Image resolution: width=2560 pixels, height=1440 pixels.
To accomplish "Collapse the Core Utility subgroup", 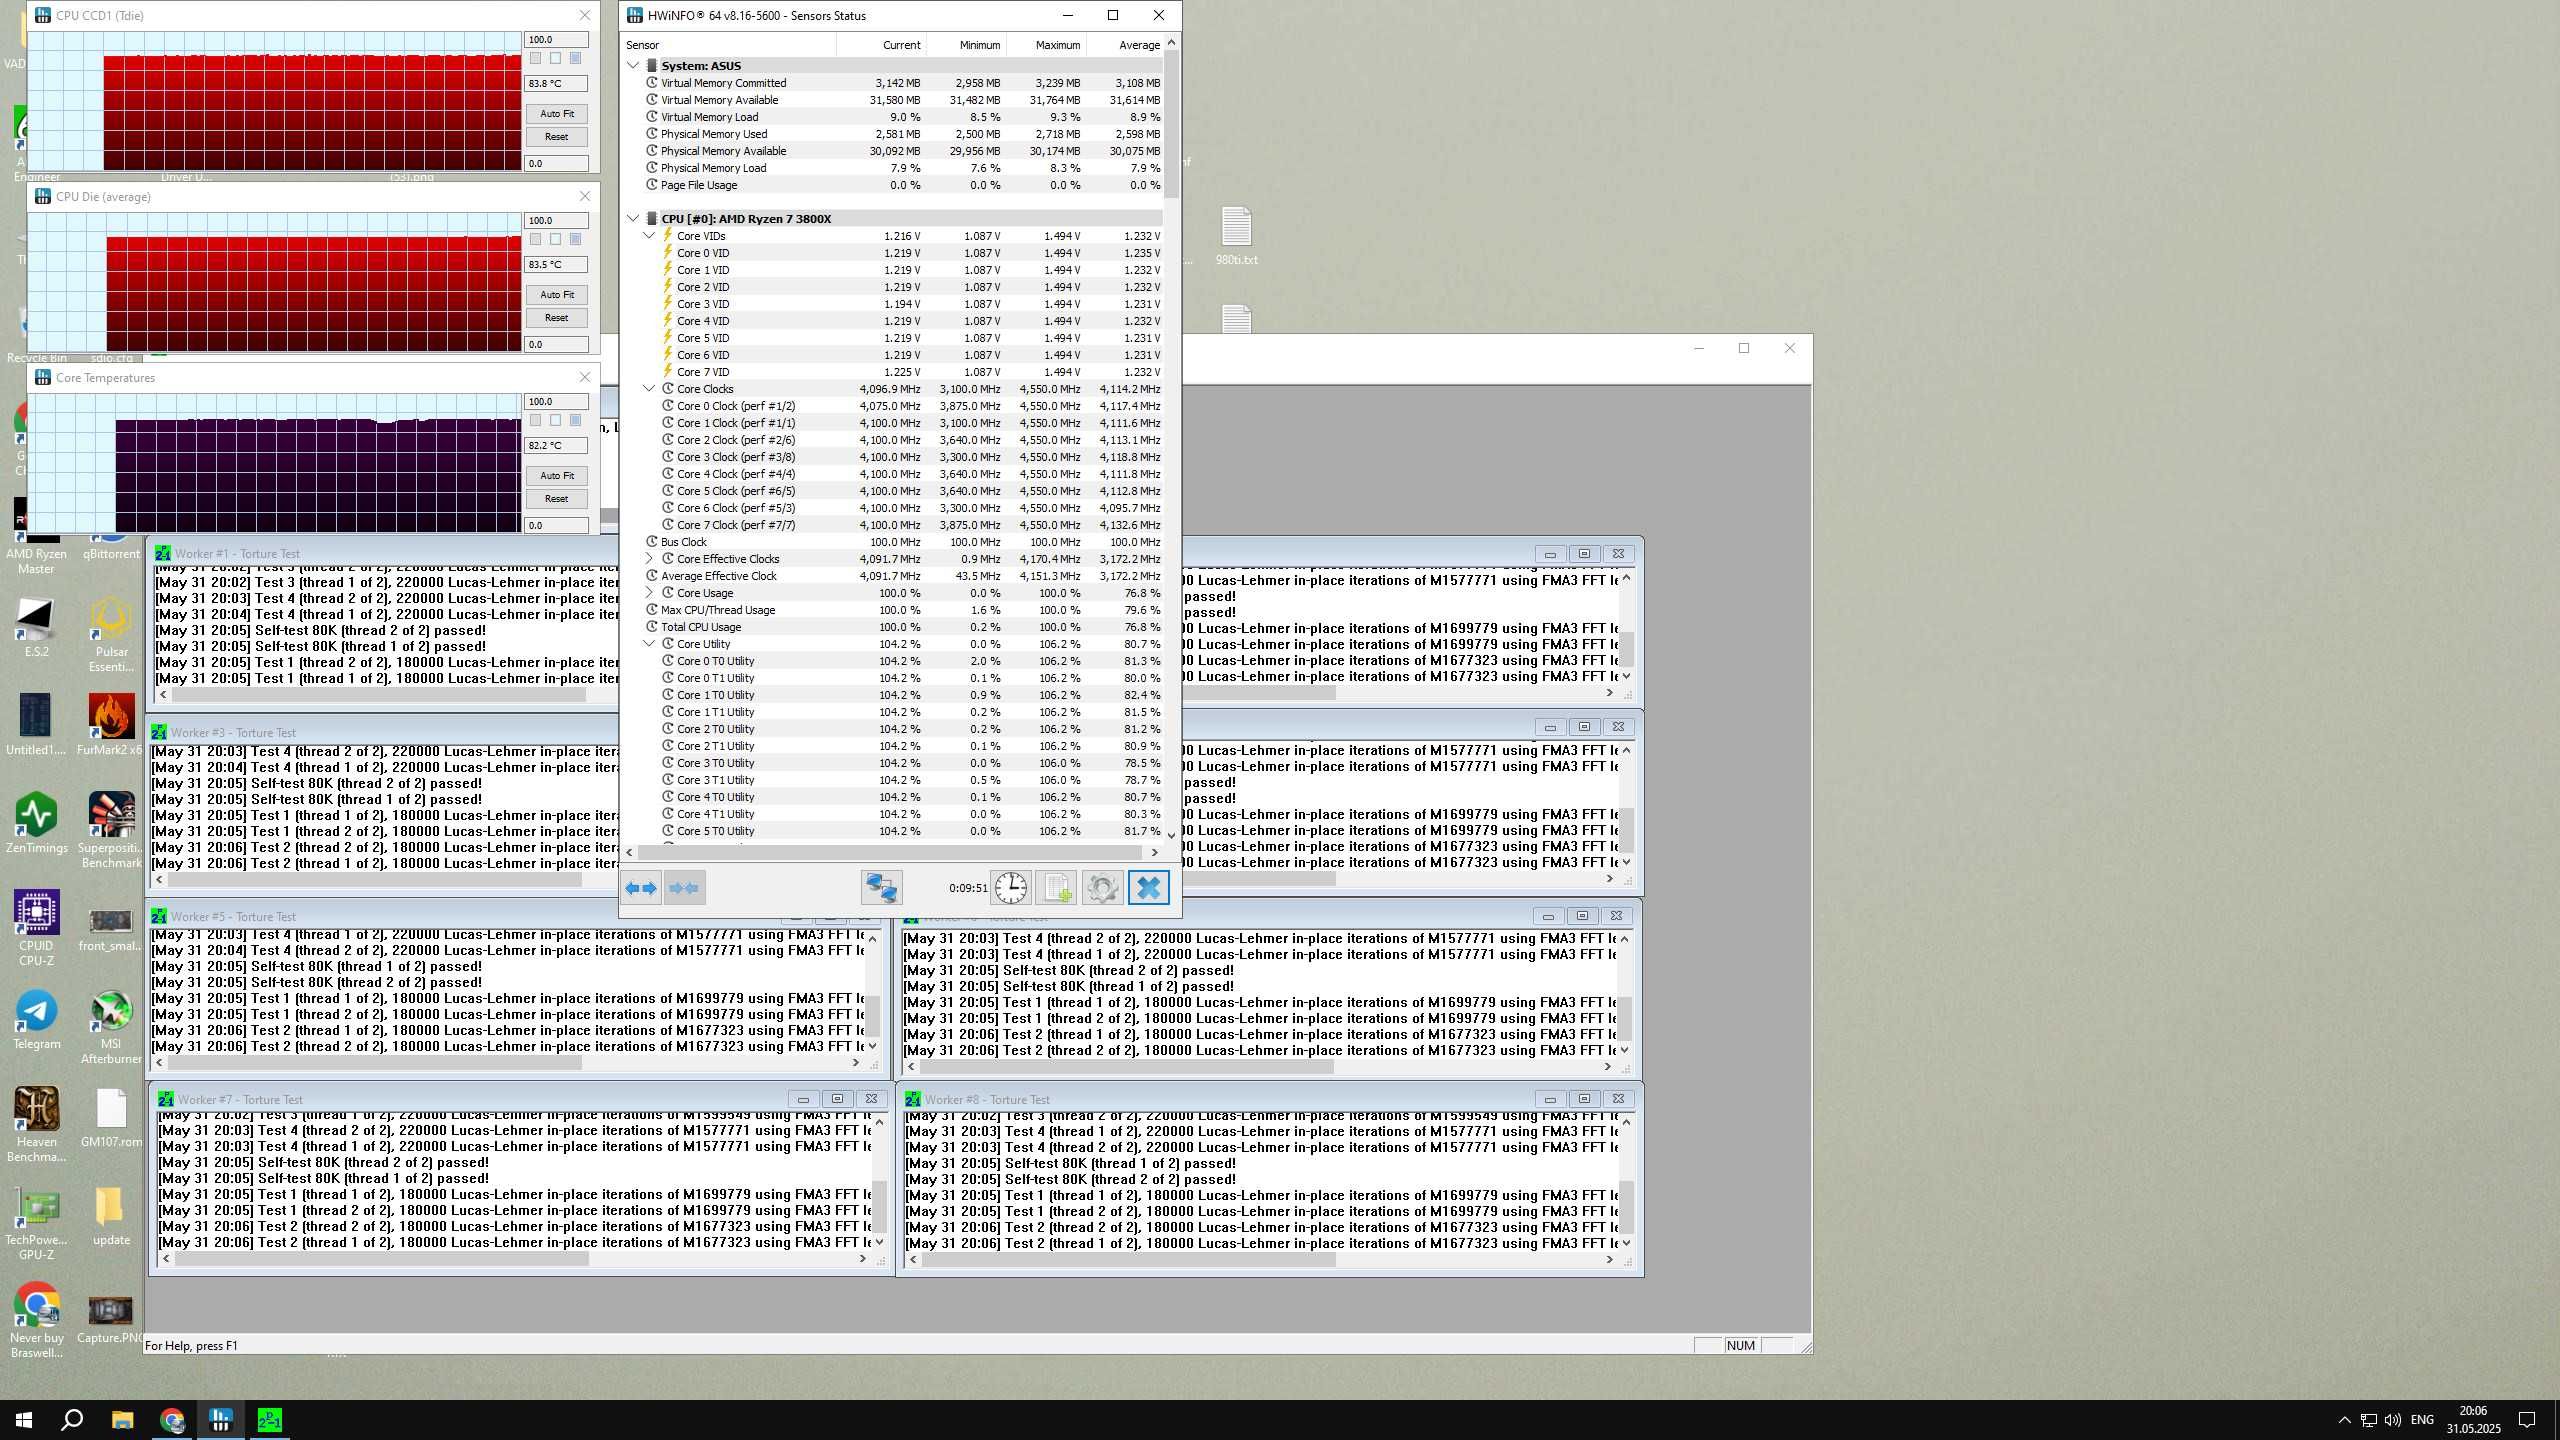I will pos(649,644).
